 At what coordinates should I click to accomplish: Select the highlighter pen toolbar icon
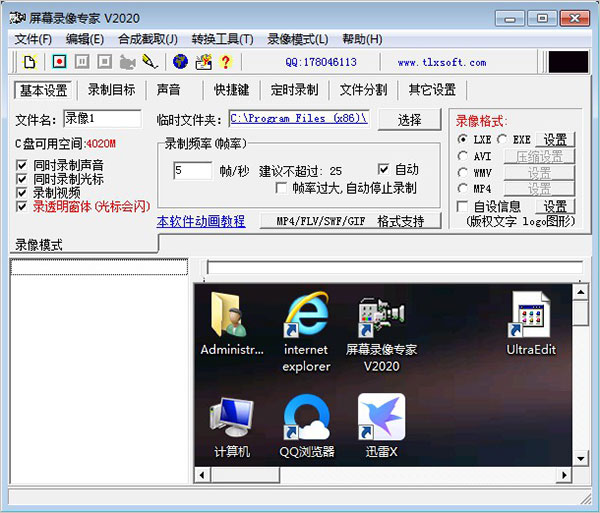(150, 62)
